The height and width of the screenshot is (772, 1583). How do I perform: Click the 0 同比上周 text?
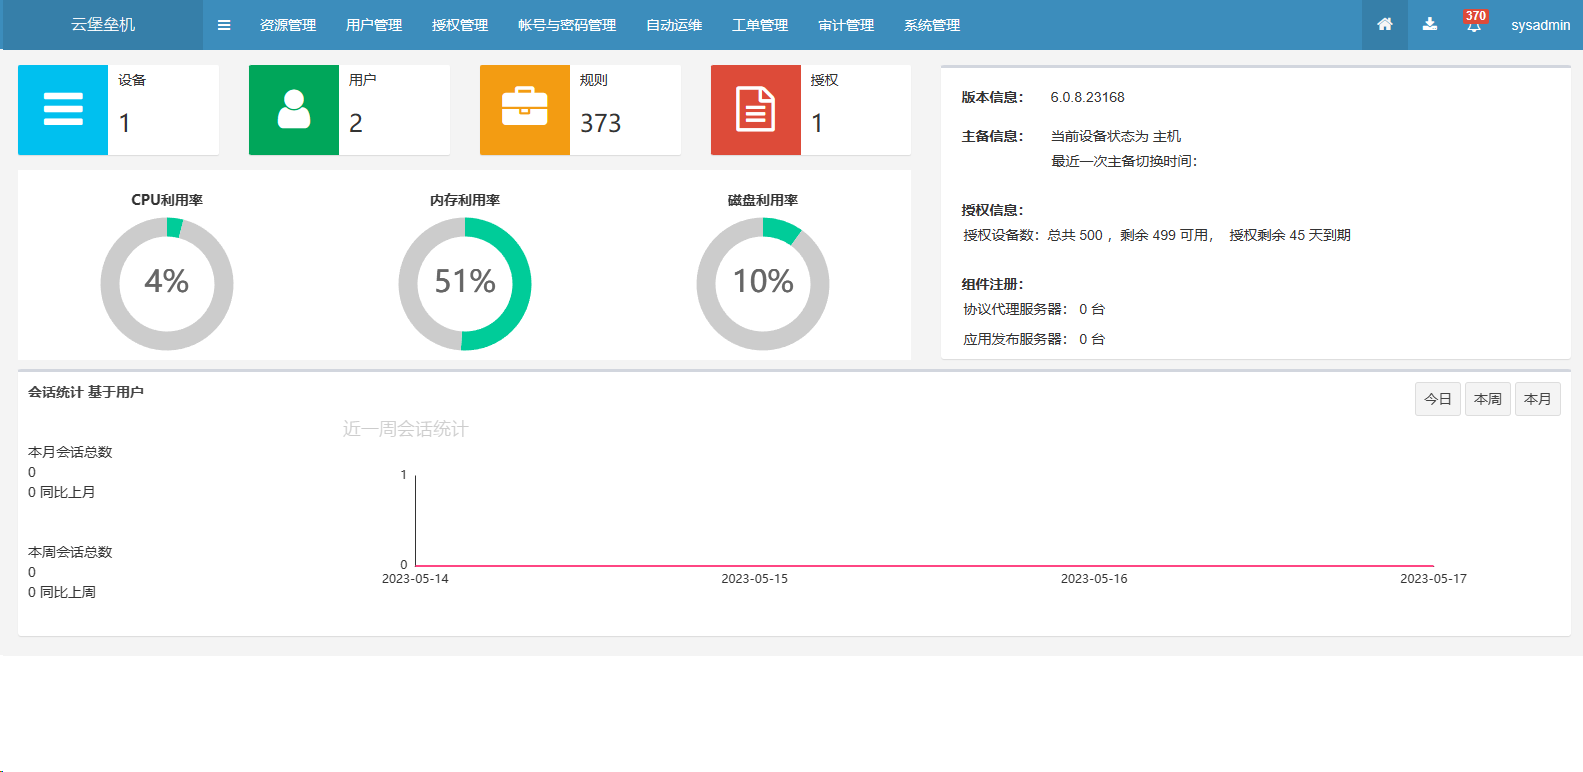(62, 592)
